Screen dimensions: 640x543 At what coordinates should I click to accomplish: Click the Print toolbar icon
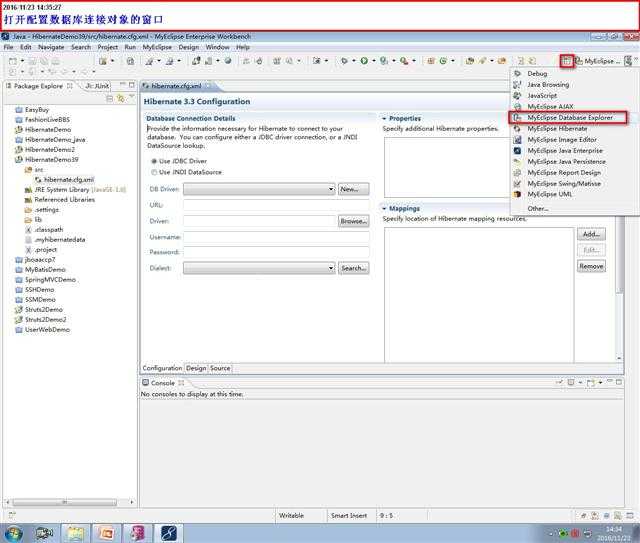click(55, 61)
